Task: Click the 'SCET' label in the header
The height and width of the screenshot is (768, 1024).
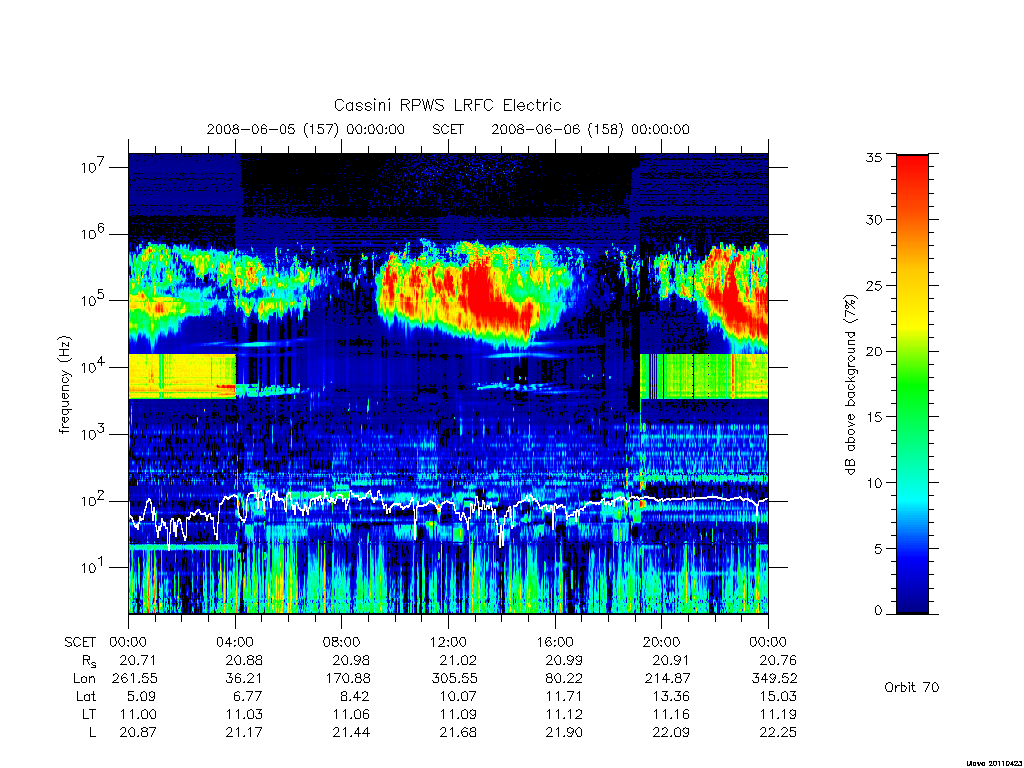Action: click(x=448, y=129)
